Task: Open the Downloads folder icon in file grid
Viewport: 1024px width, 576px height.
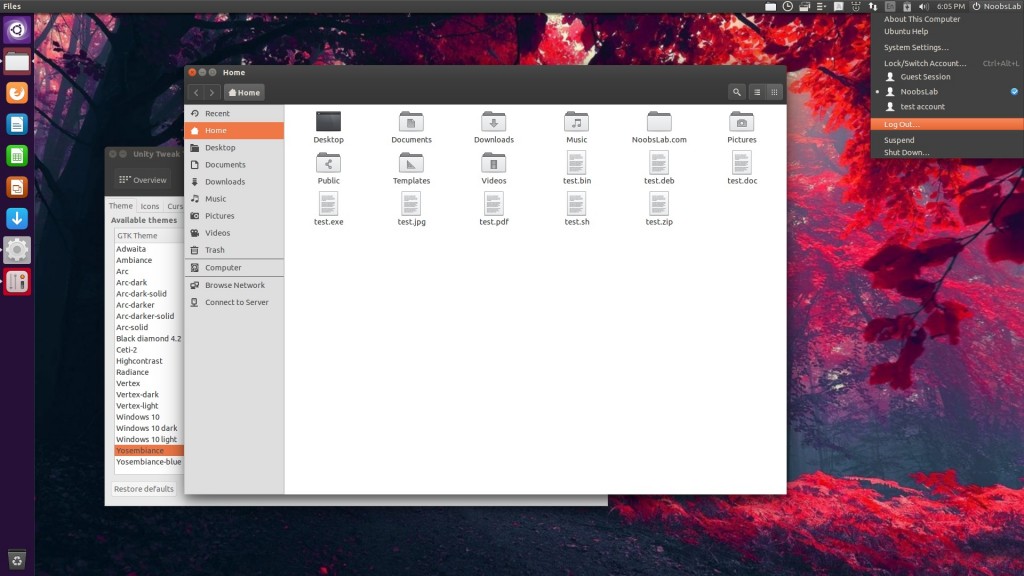Action: click(x=494, y=122)
